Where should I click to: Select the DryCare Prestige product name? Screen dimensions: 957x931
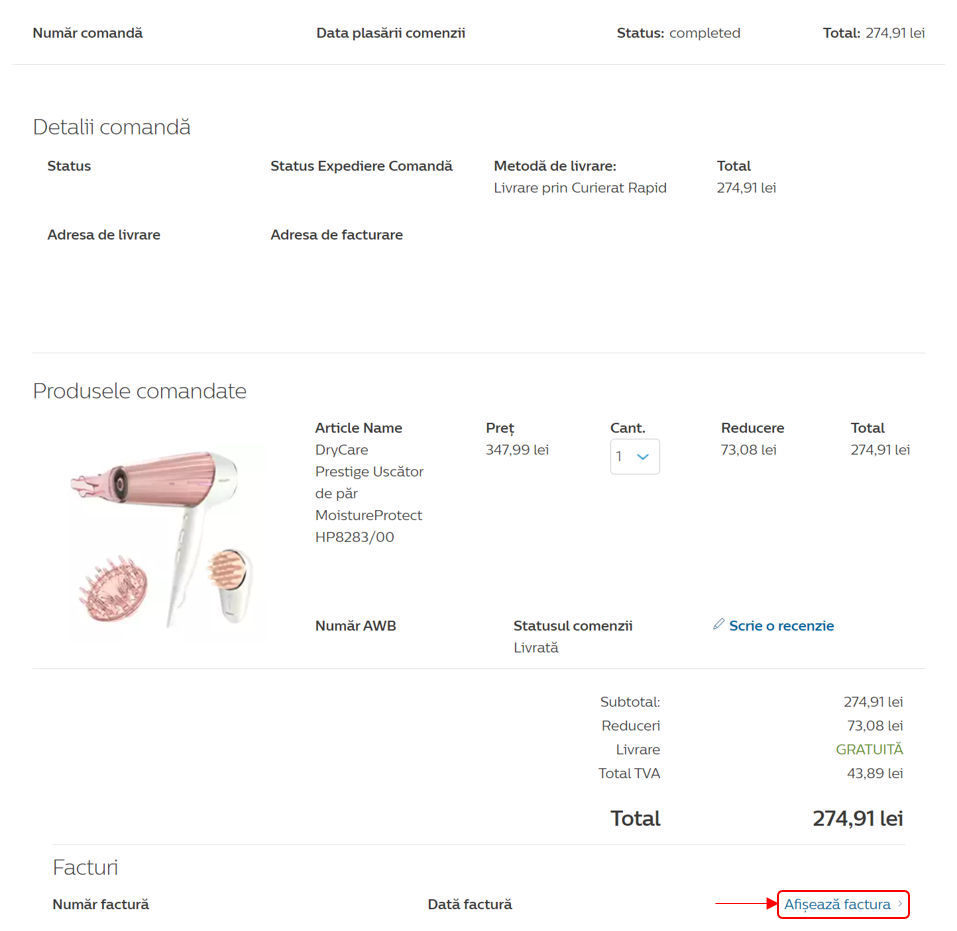coord(369,493)
